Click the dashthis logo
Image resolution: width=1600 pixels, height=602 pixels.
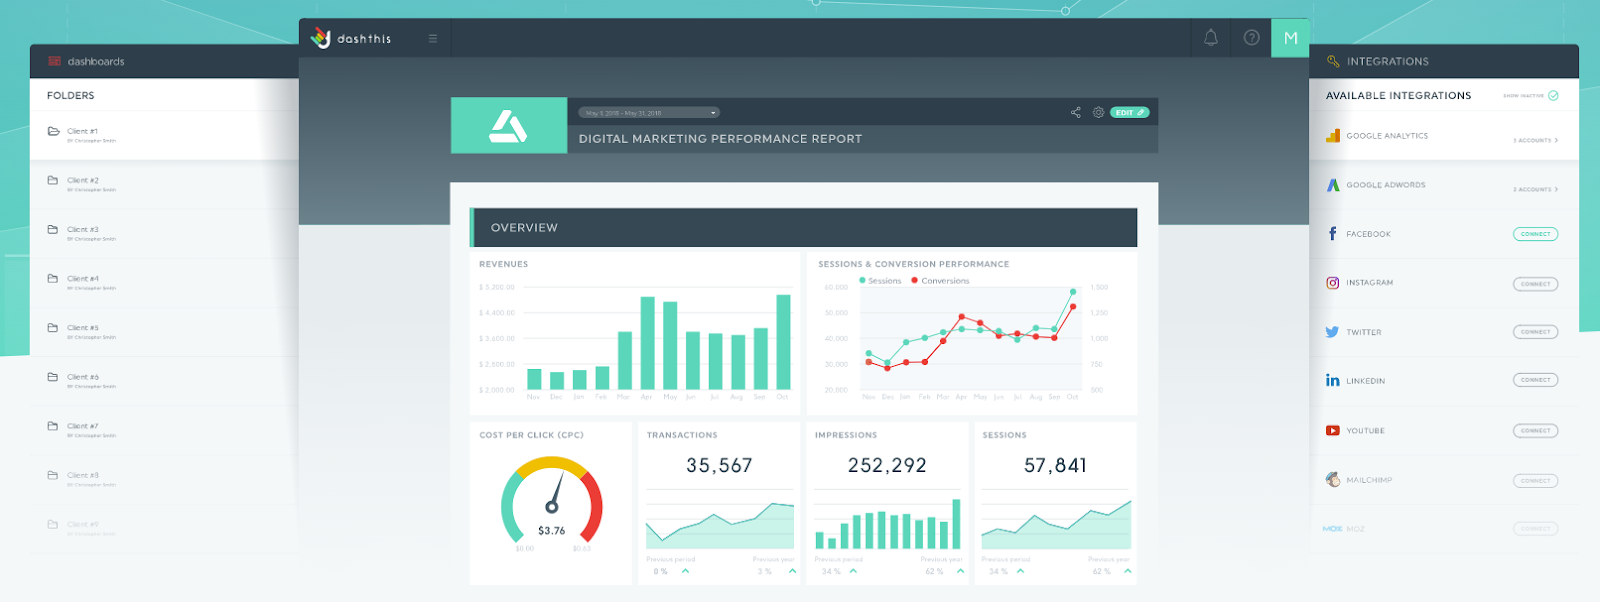351,38
